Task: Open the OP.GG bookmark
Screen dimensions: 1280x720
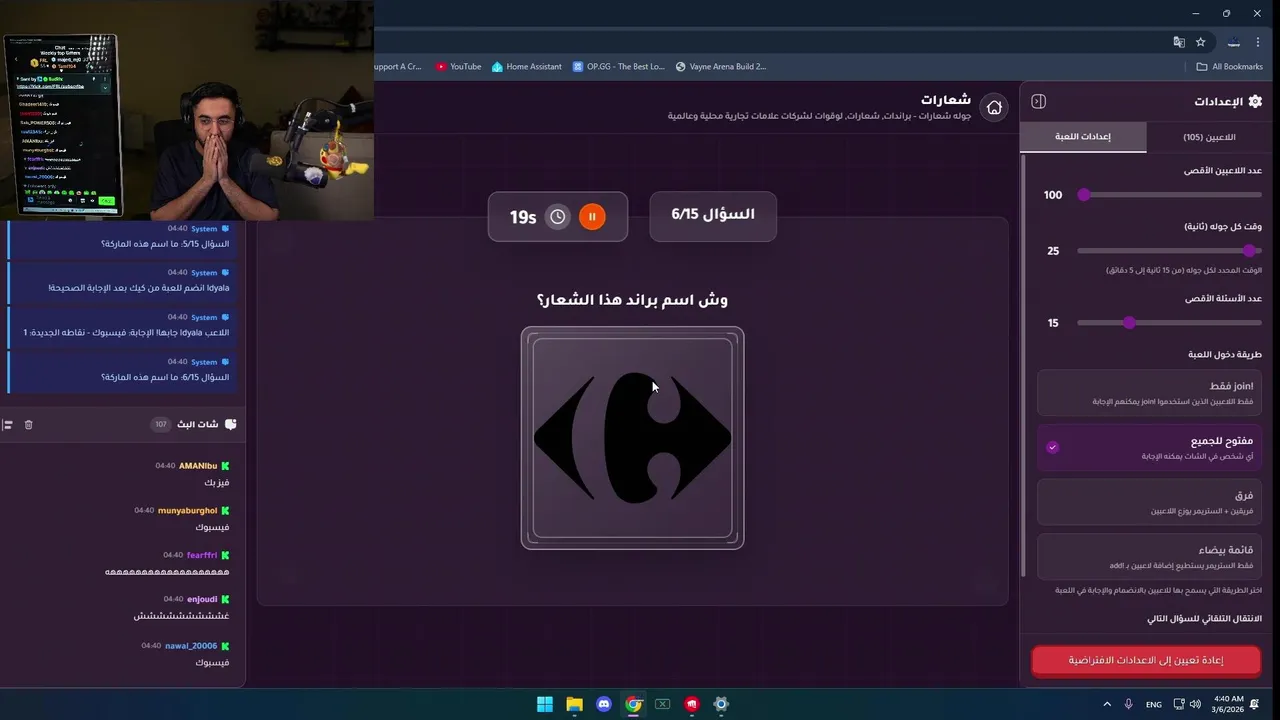Action: (x=618, y=67)
